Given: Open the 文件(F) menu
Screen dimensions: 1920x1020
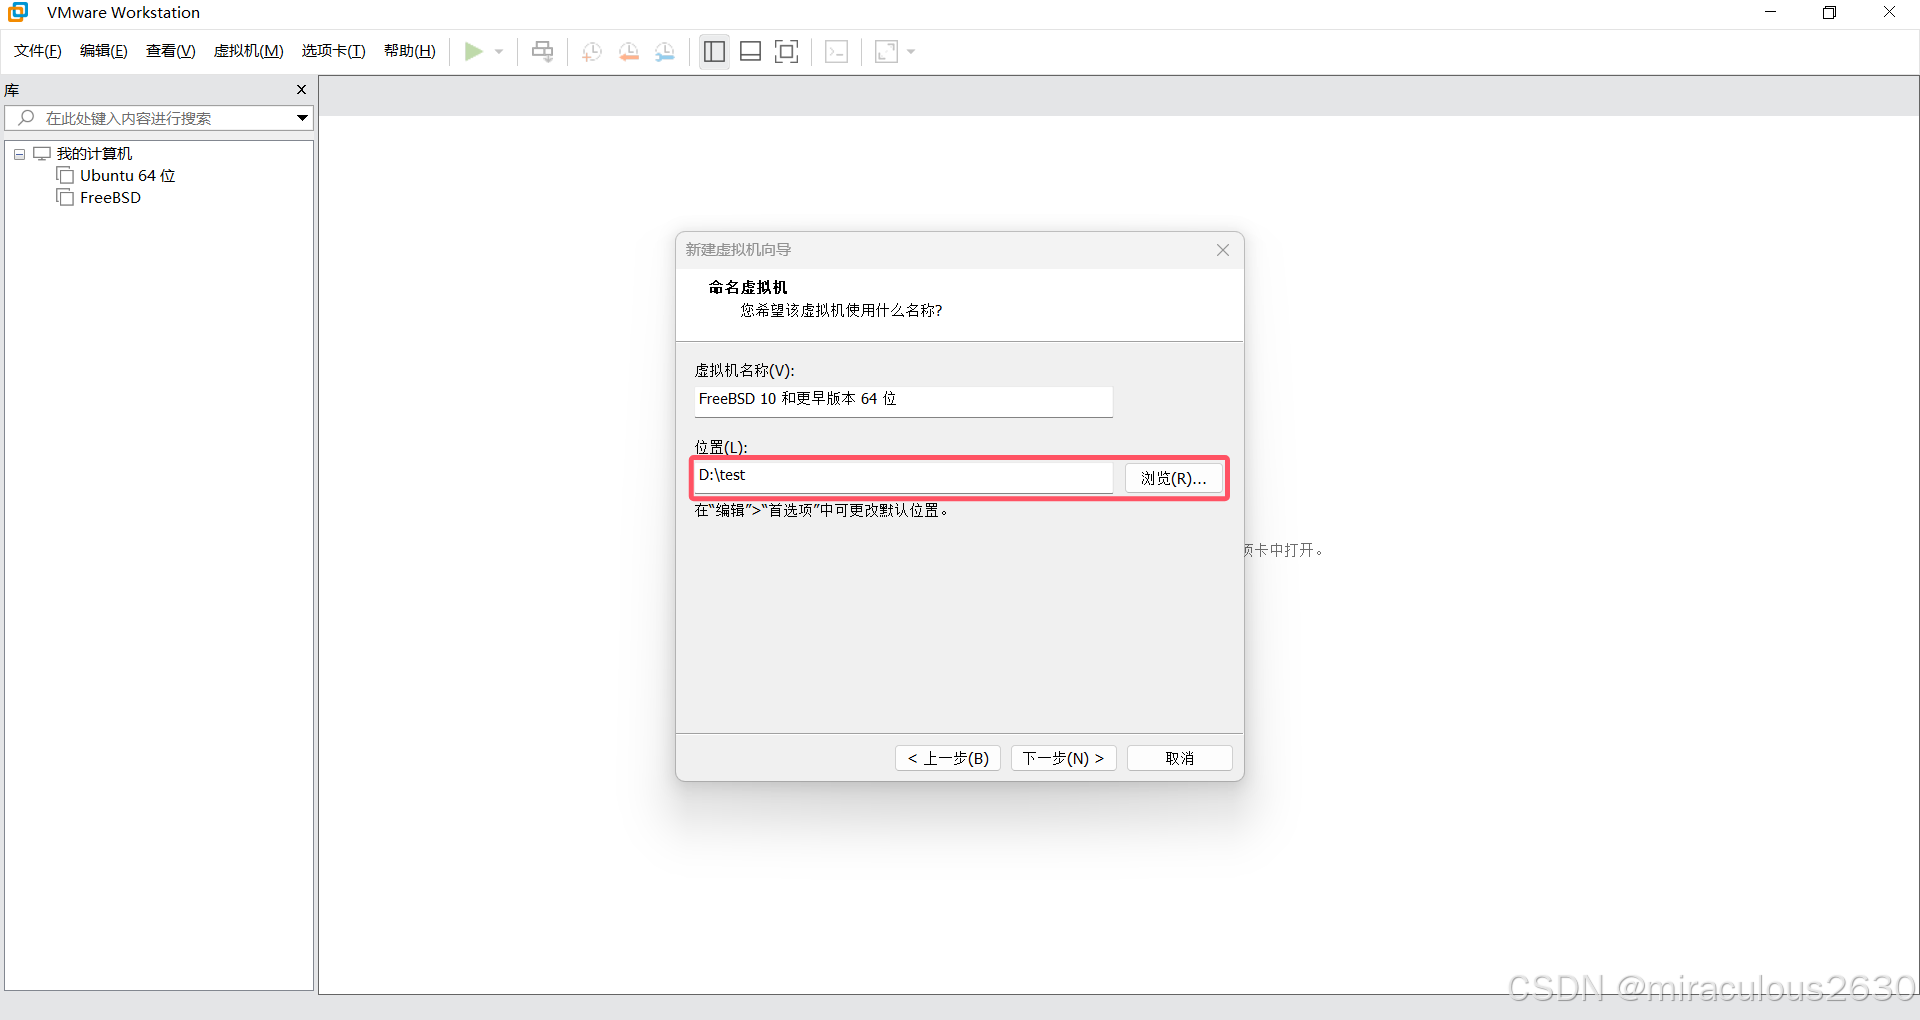Looking at the screenshot, I should click(x=38, y=51).
